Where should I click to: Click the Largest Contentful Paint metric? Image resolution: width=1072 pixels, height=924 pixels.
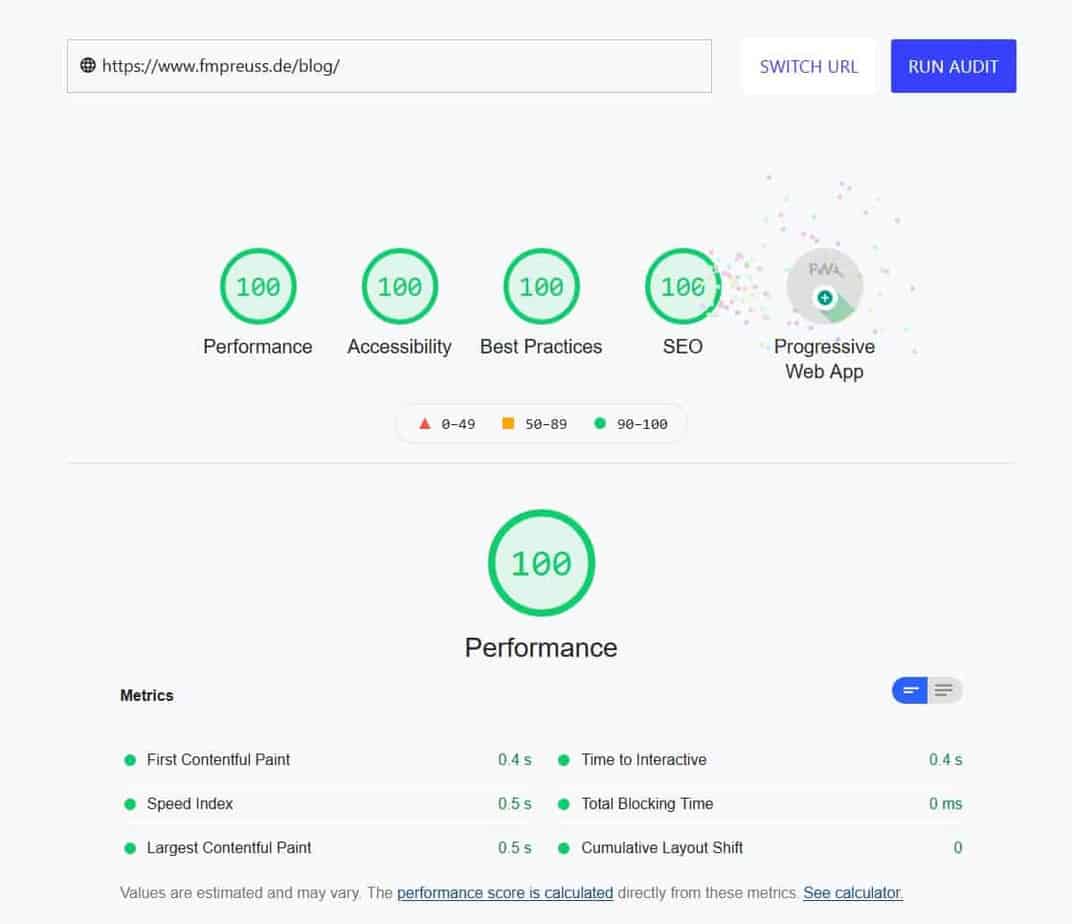pos(327,848)
